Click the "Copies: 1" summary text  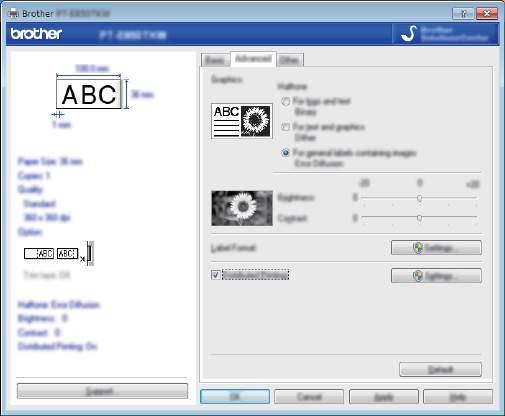[34, 176]
